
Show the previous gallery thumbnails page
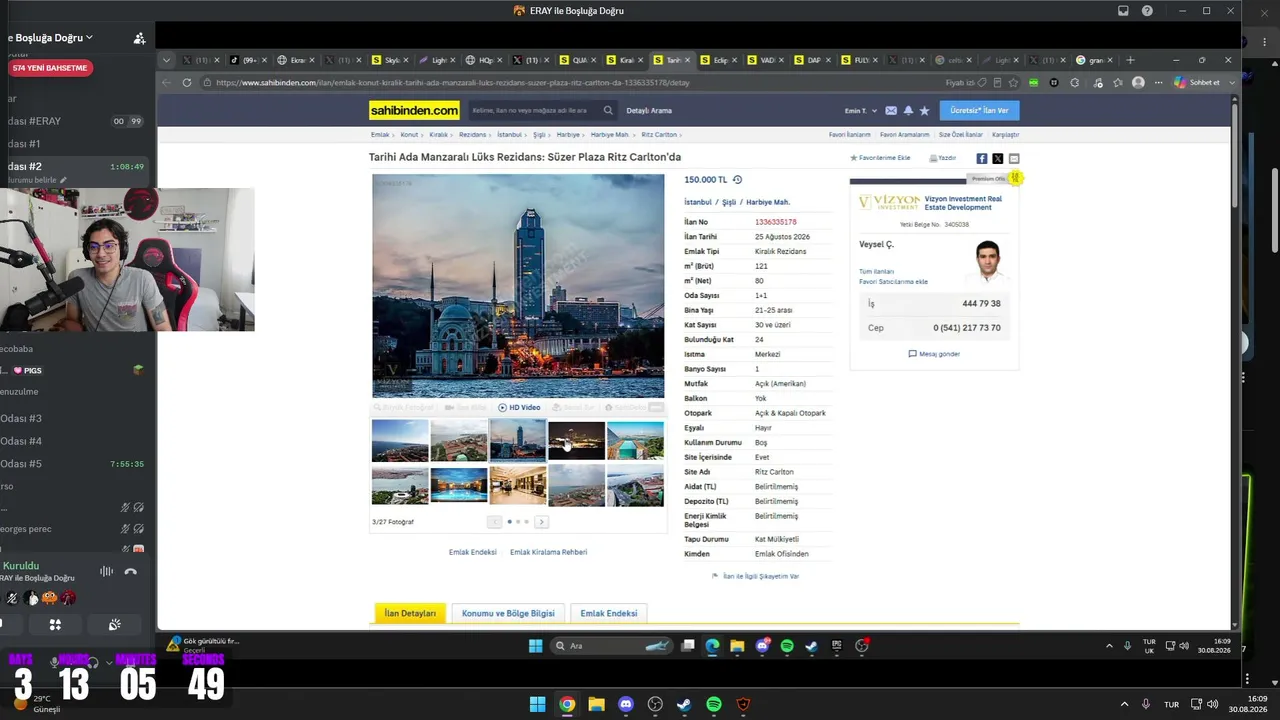[x=495, y=522]
